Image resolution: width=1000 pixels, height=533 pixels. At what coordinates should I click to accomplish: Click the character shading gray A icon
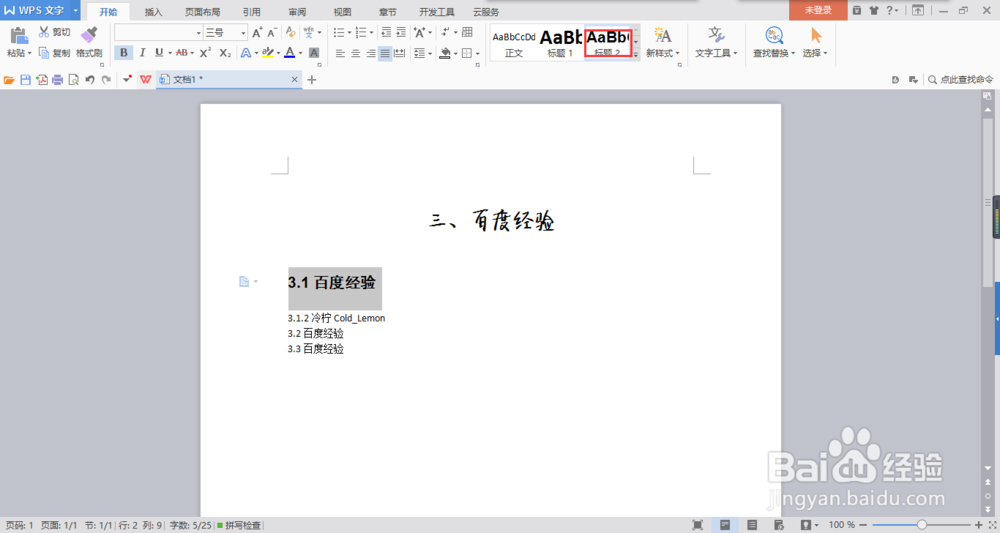[x=314, y=53]
